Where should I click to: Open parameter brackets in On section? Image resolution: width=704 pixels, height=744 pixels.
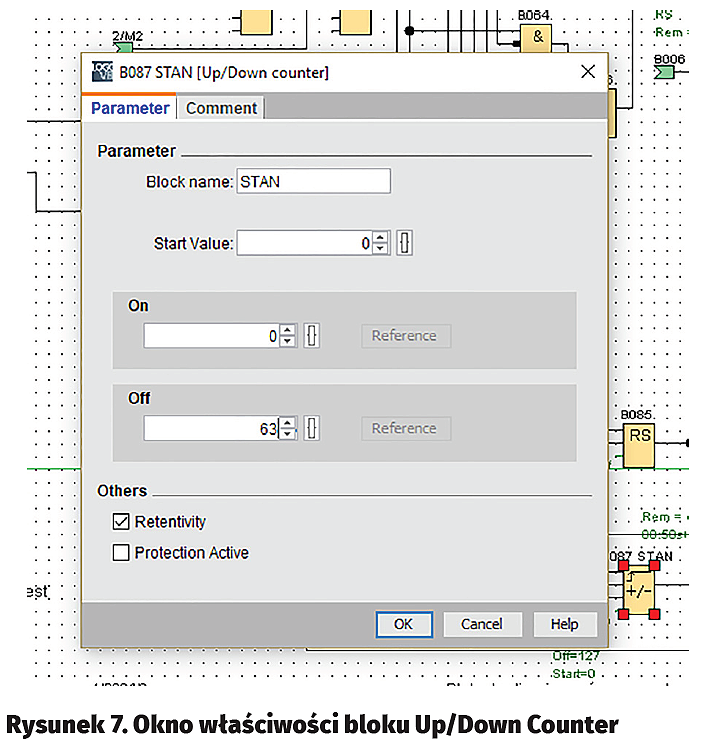click(312, 336)
